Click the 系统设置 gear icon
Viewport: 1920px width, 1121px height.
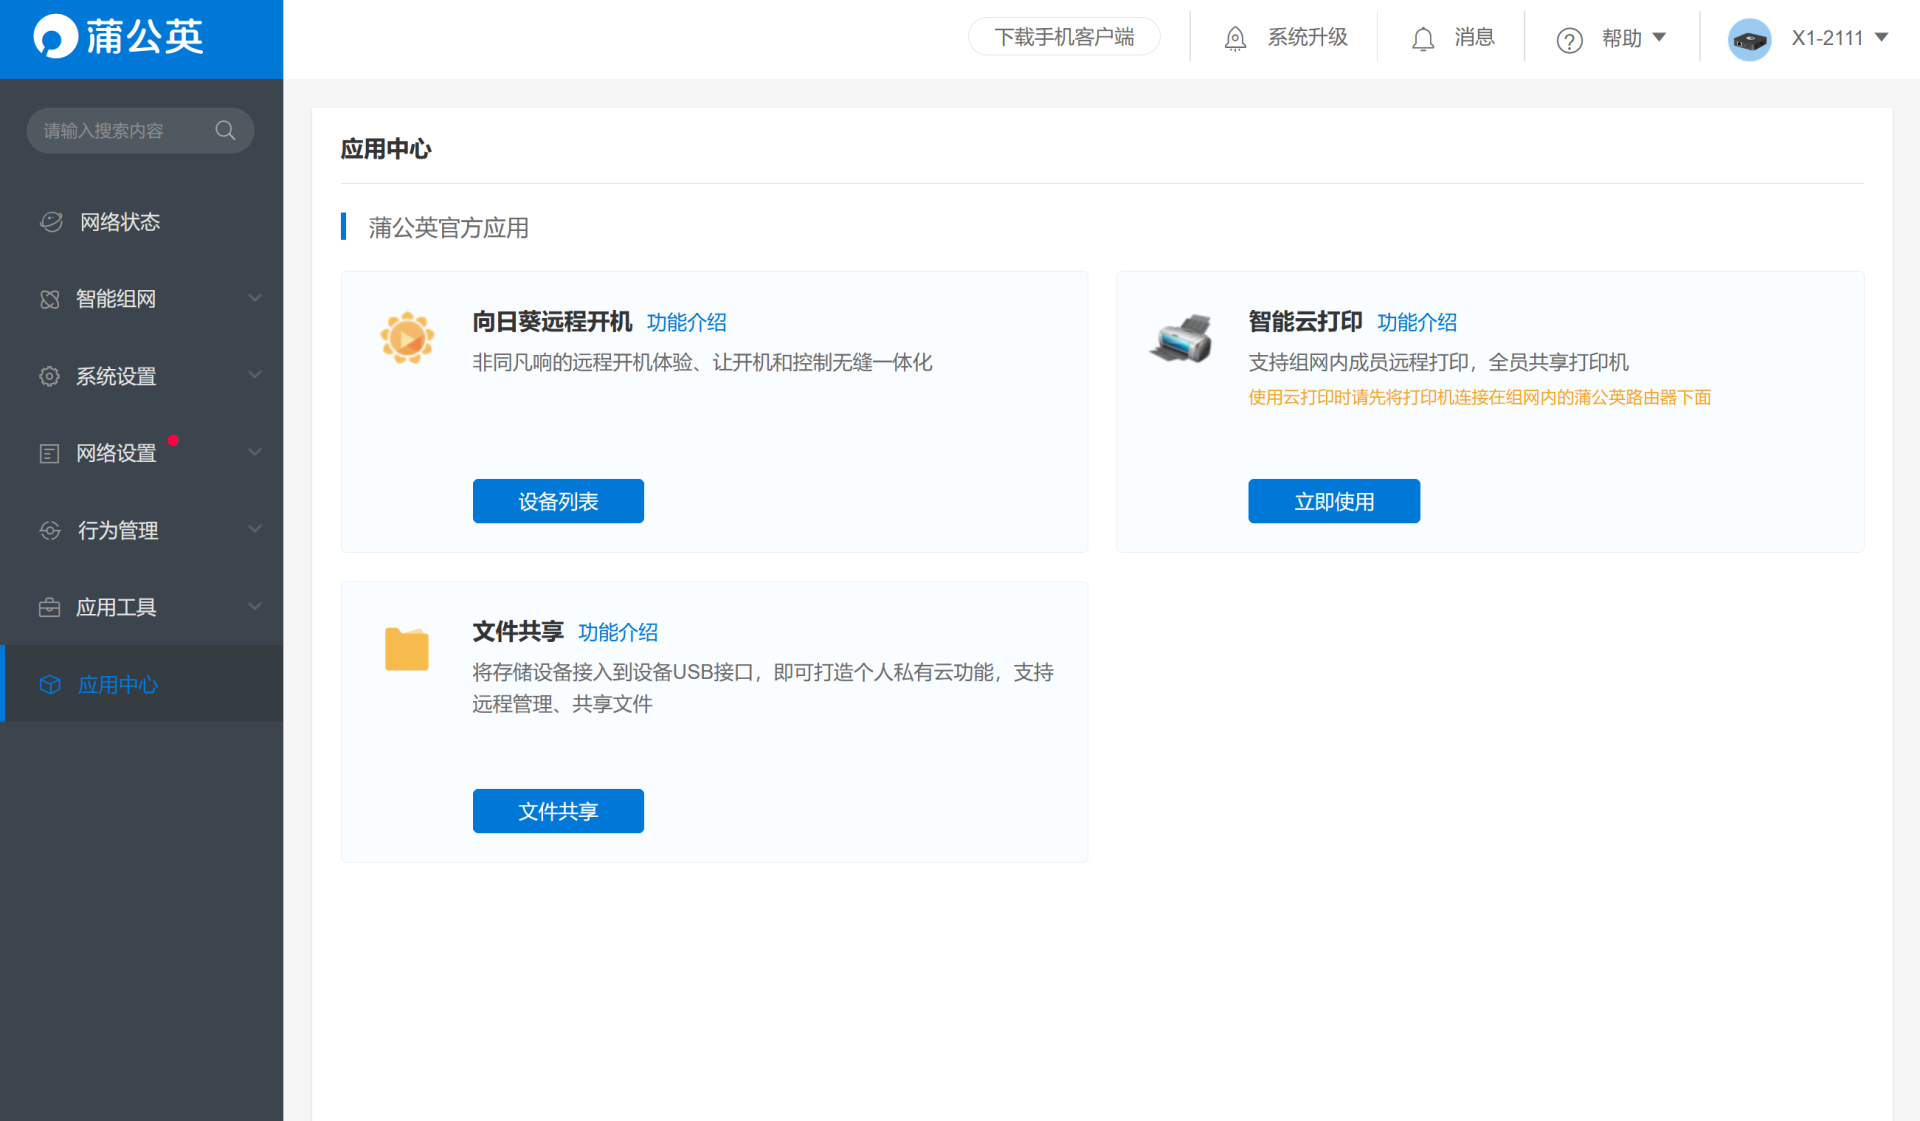pos(49,376)
